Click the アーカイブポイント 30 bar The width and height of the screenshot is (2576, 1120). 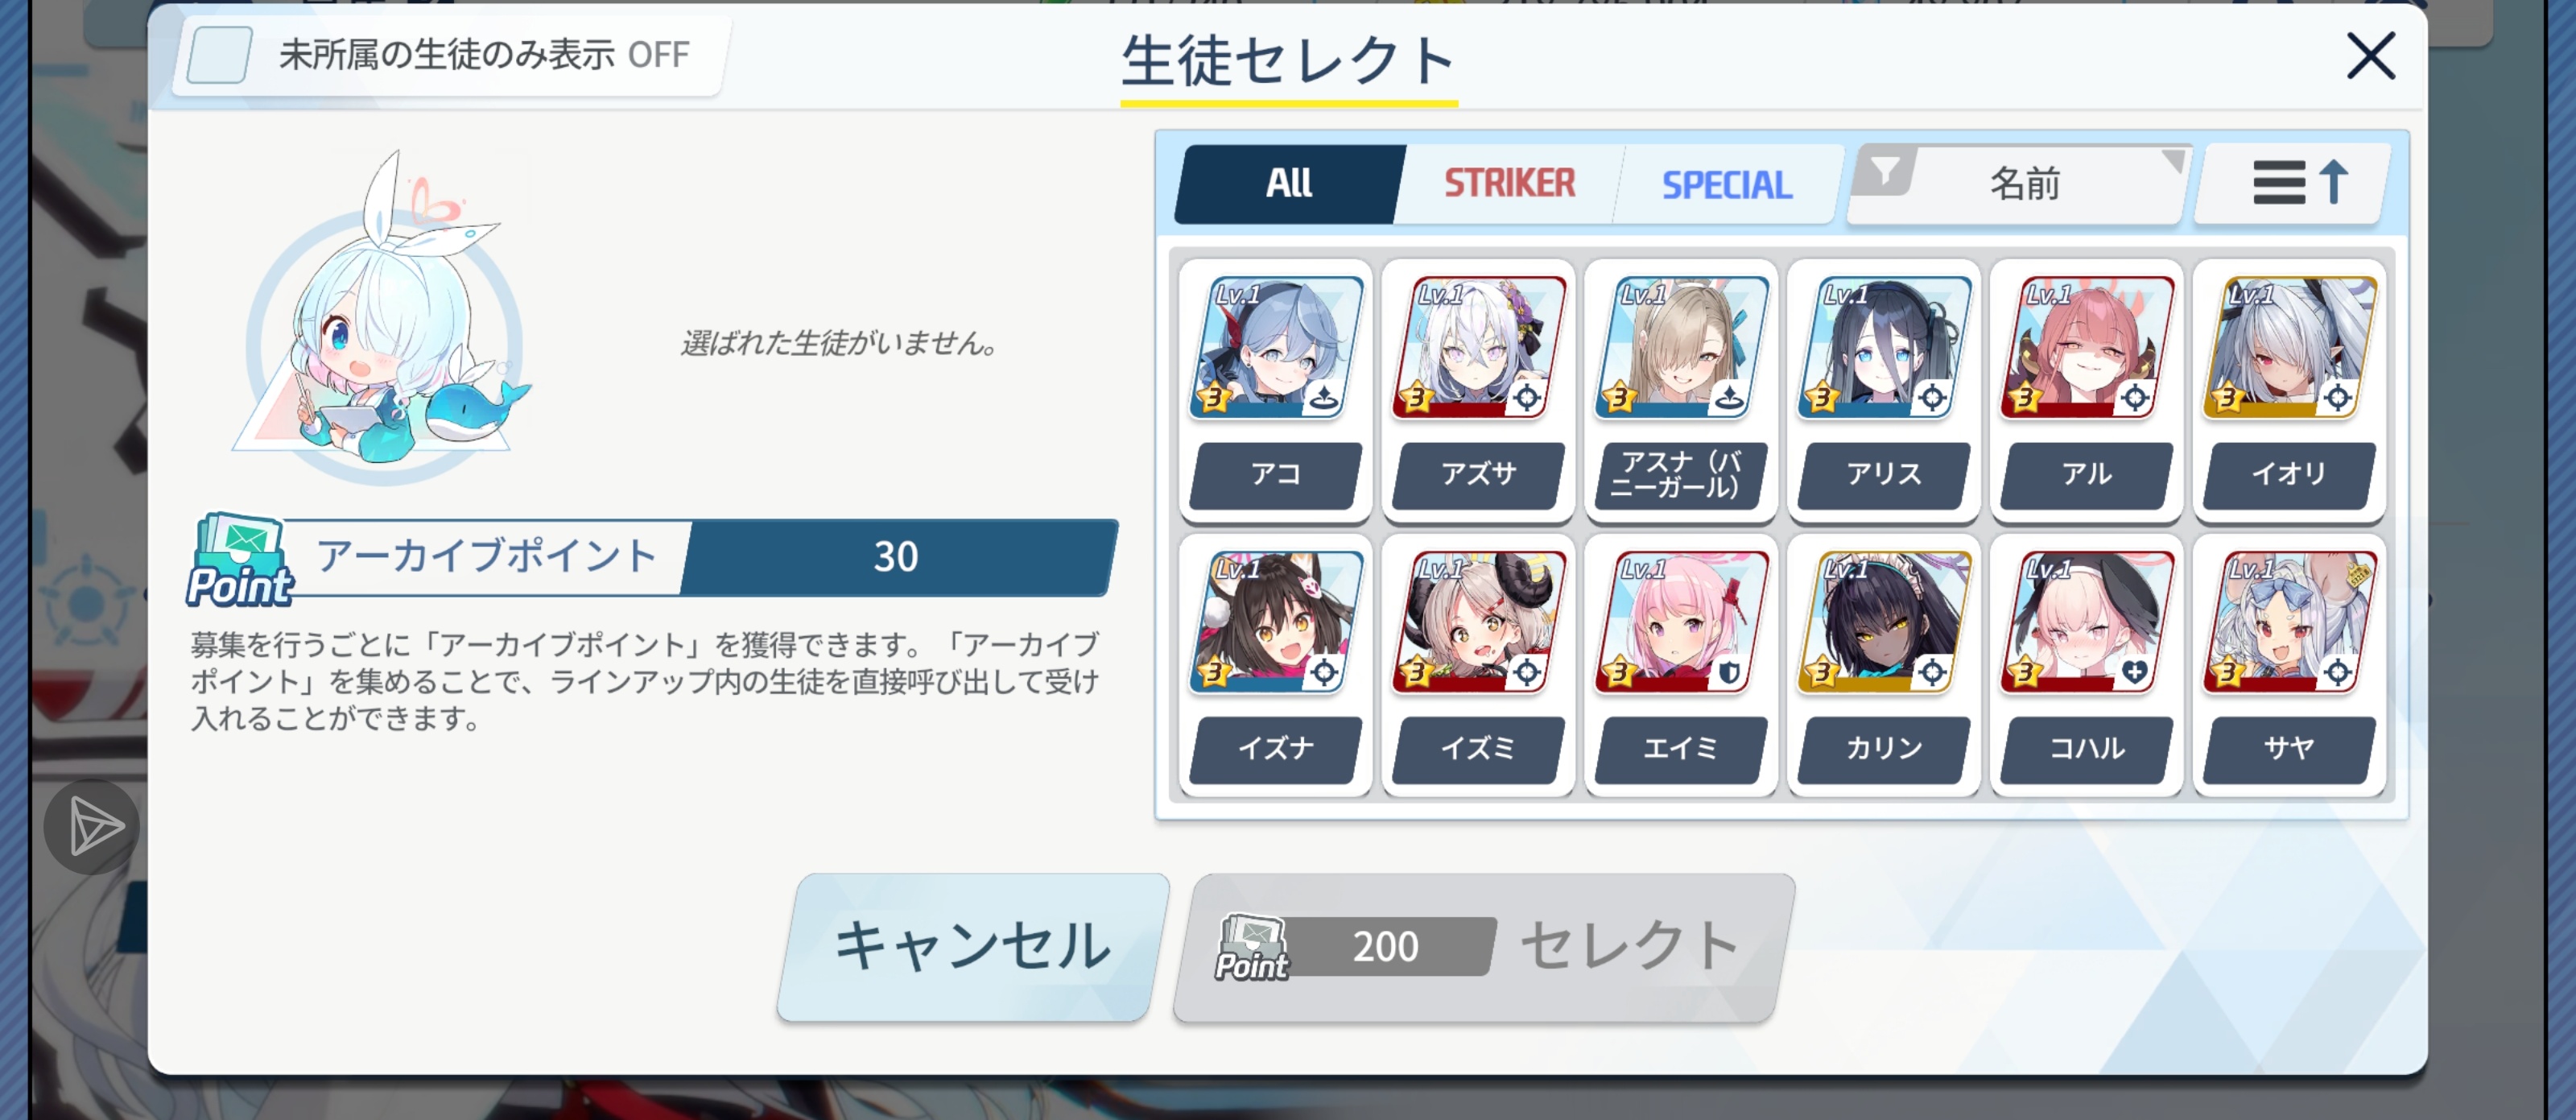[652, 557]
